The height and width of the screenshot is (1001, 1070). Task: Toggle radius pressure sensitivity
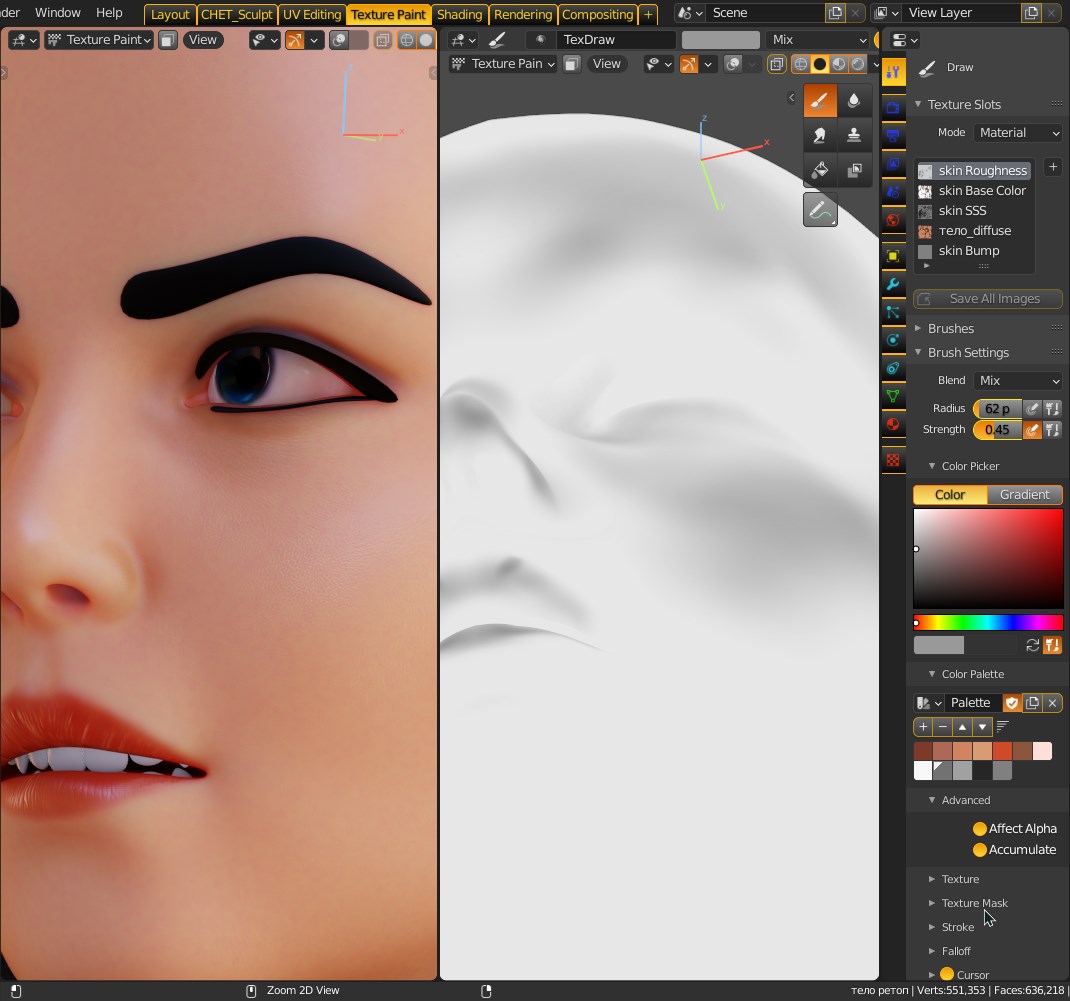(x=1032, y=409)
